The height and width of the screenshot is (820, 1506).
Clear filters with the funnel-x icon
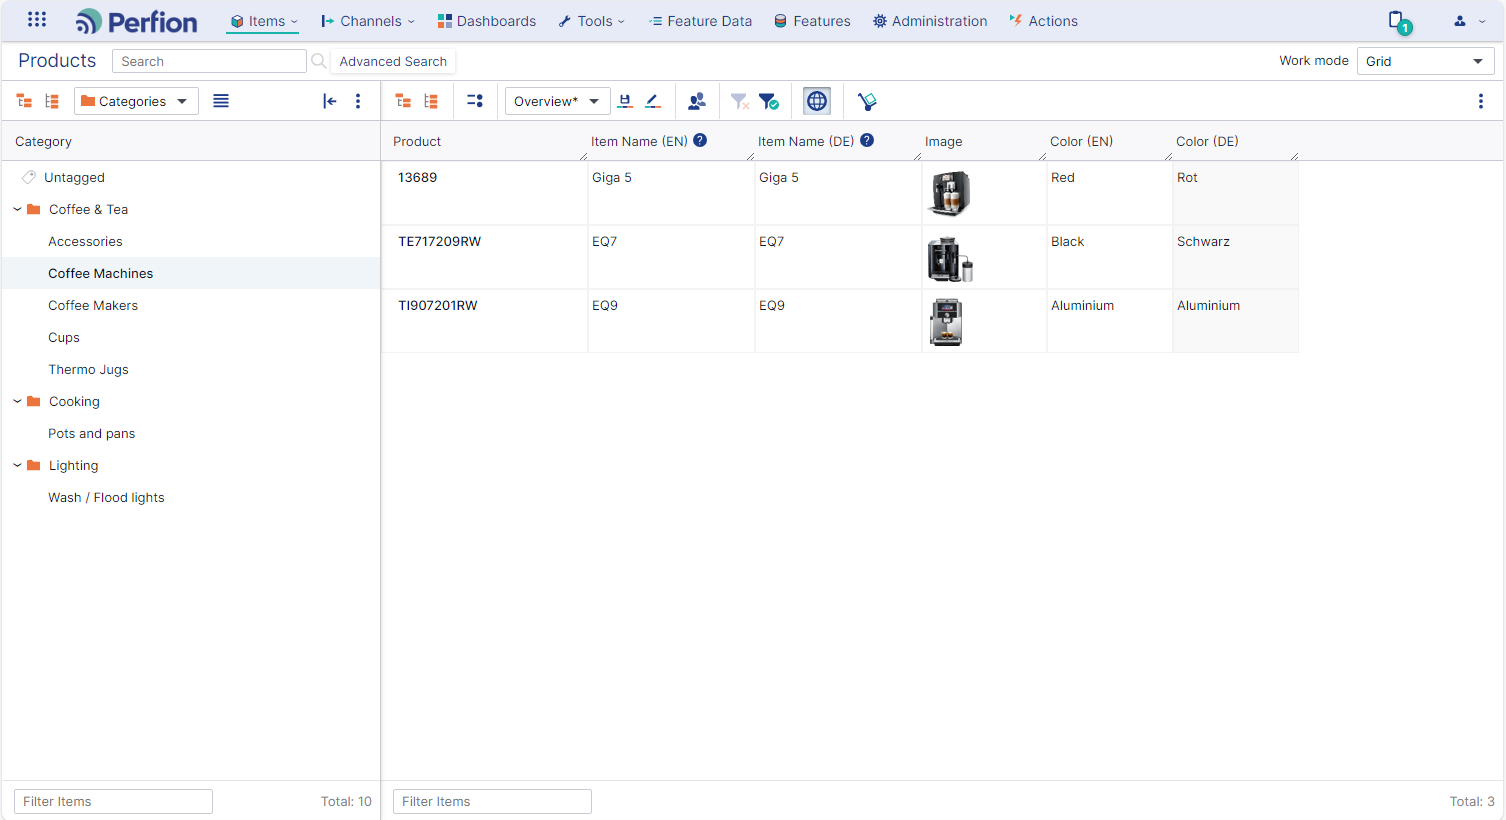740,101
